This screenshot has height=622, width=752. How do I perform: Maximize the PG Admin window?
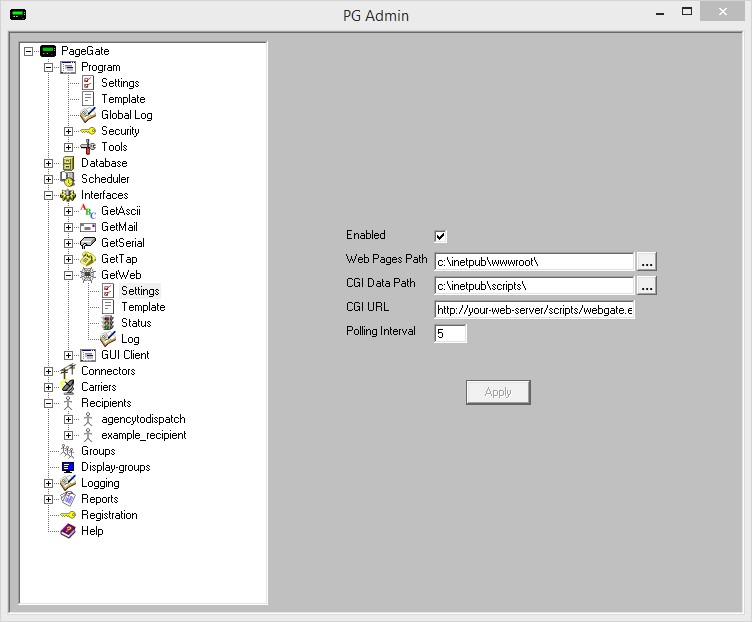(x=687, y=12)
